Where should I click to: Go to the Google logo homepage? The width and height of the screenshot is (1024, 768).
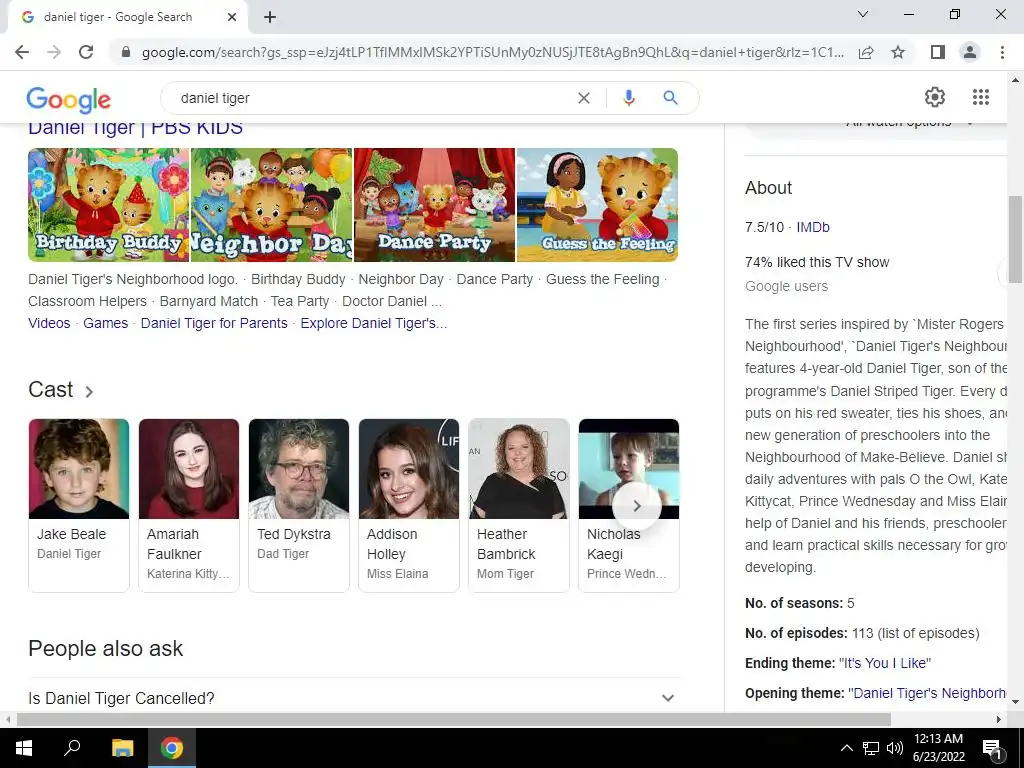coord(69,99)
